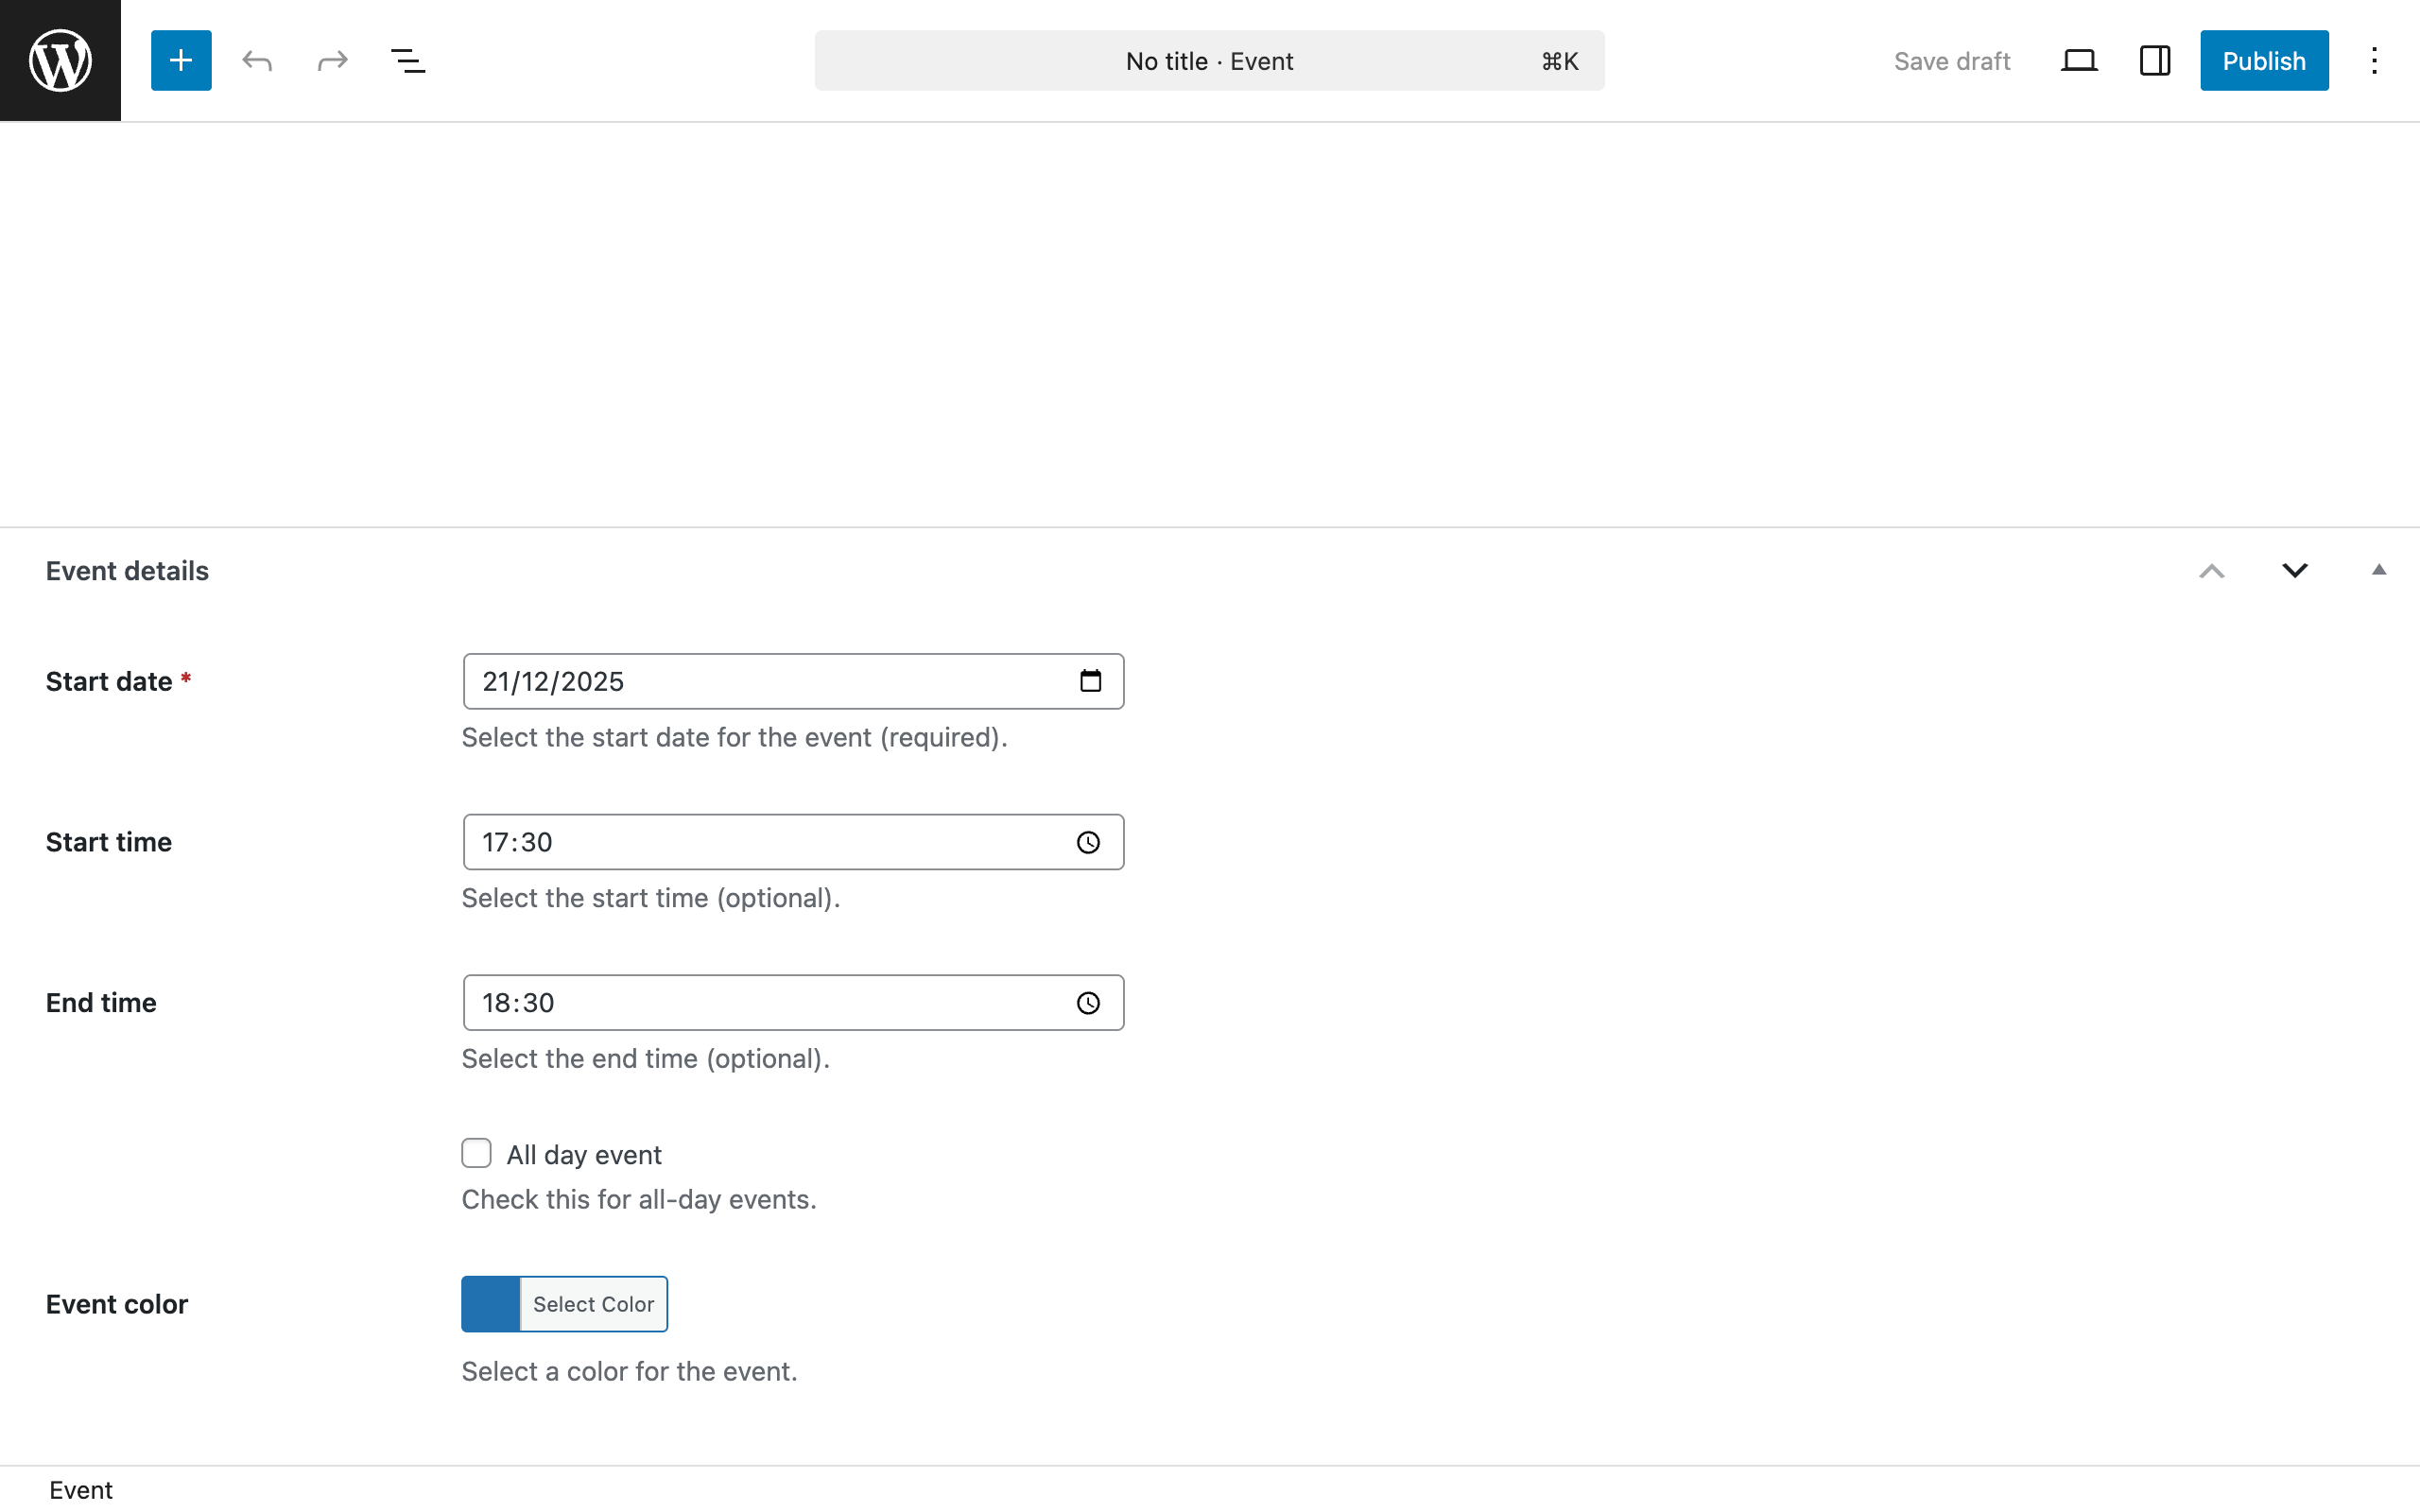Click the redo arrow icon
The height and width of the screenshot is (1512, 2420).
pyautogui.click(x=332, y=60)
